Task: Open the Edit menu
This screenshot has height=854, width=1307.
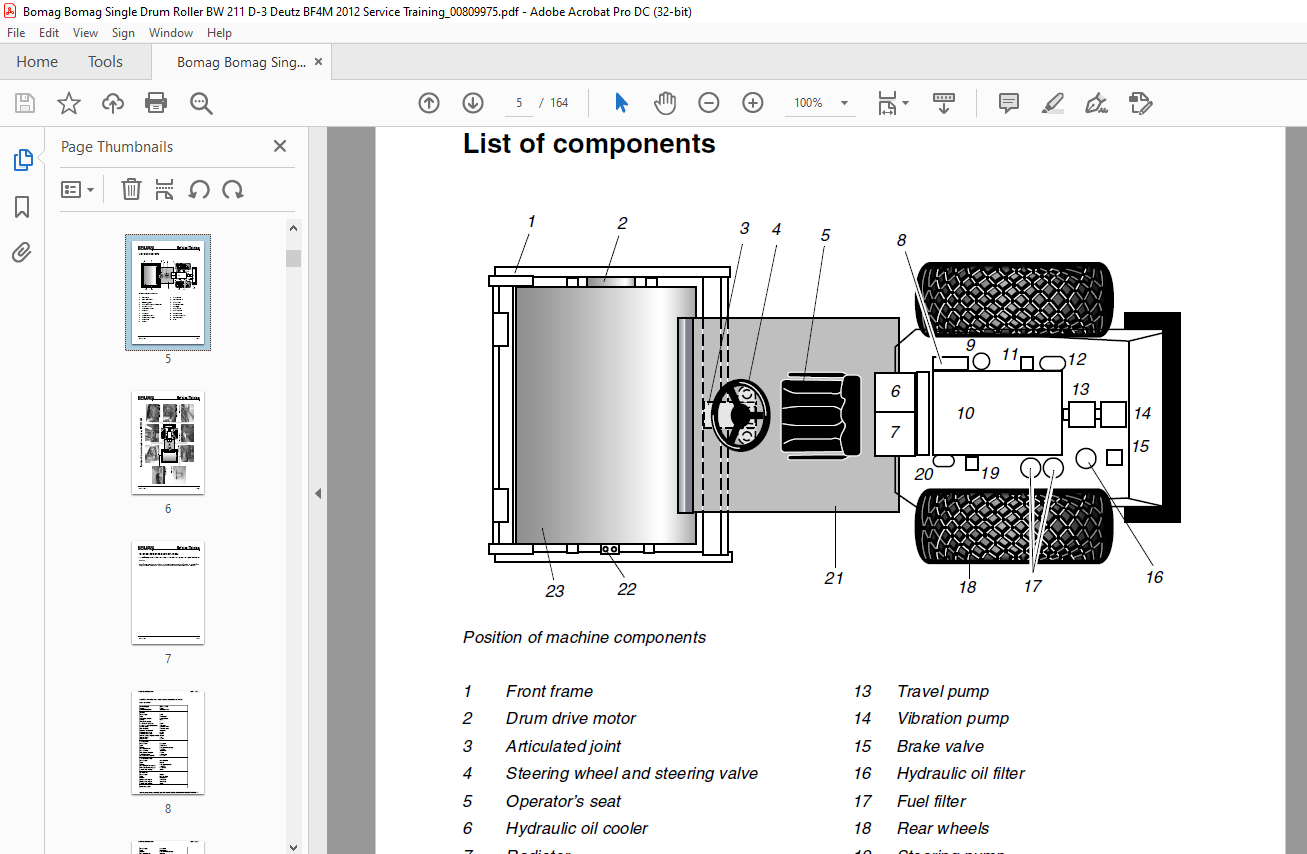Action: click(49, 33)
